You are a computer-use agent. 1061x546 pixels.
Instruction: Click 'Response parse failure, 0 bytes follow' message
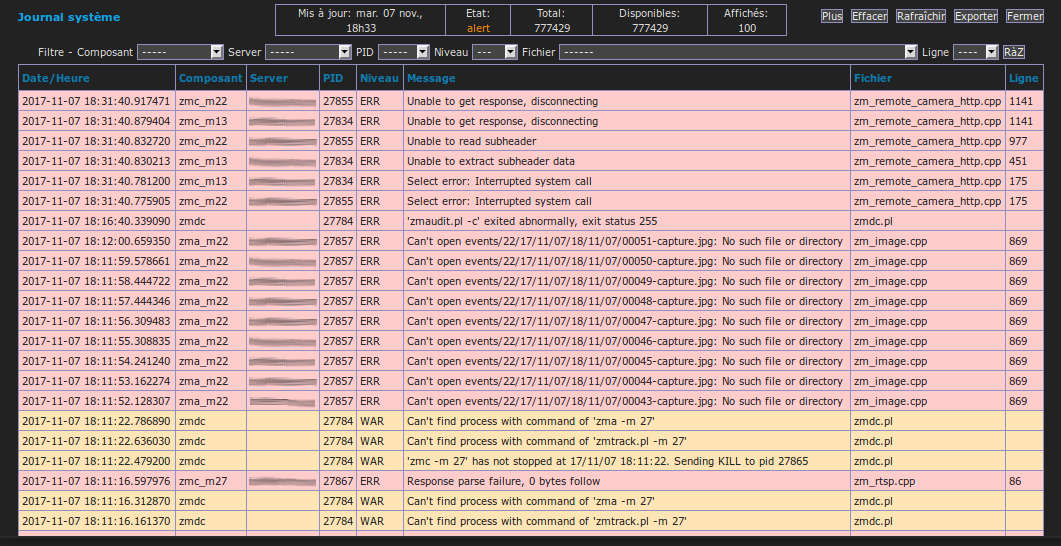[503, 482]
